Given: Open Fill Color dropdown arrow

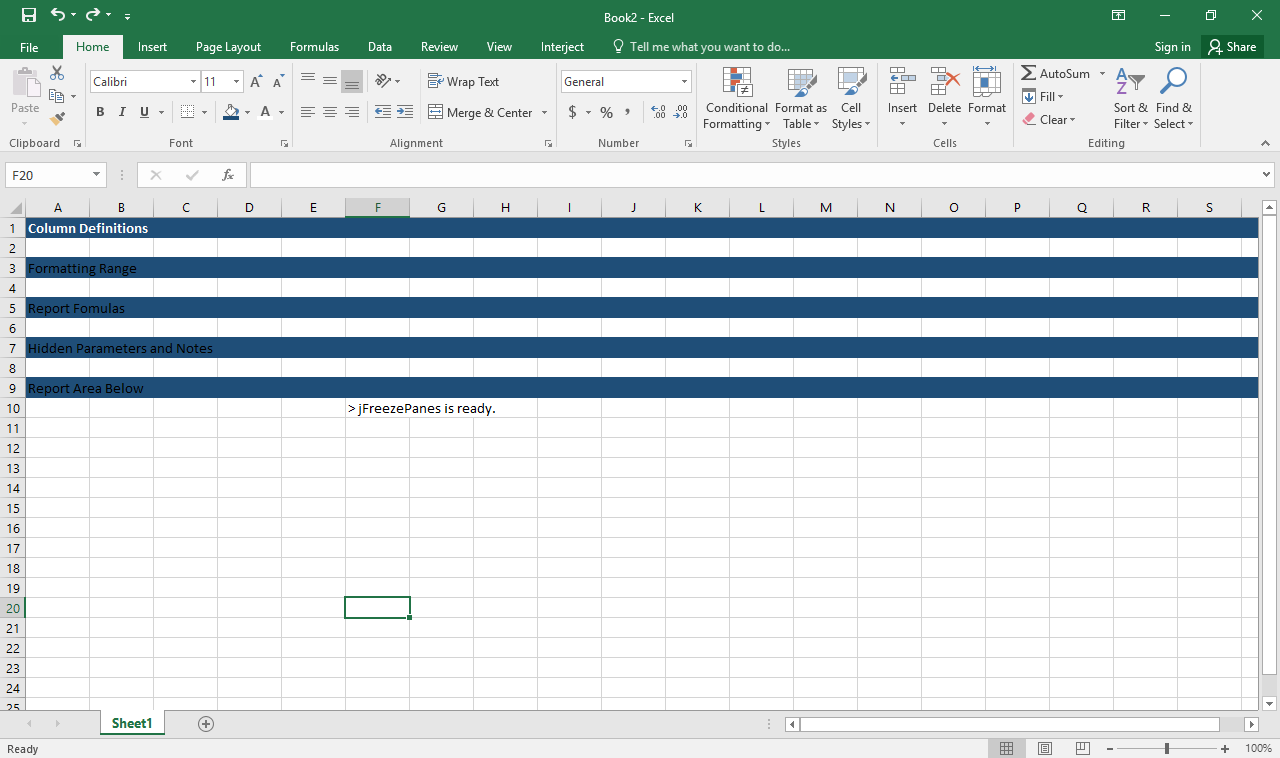Looking at the screenshot, I should [x=248, y=112].
